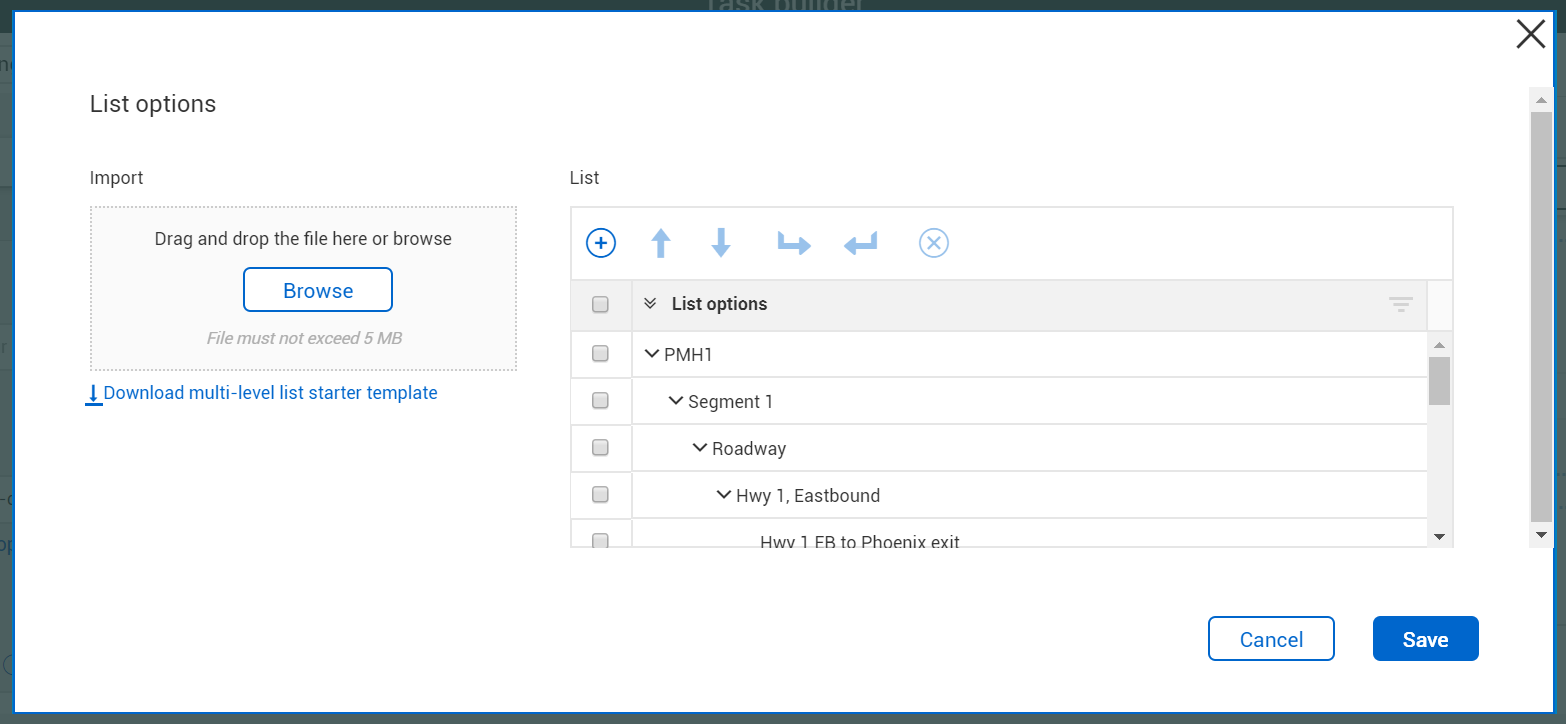1566x724 pixels.
Task: Delete the selected list option
Action: pos(933,242)
